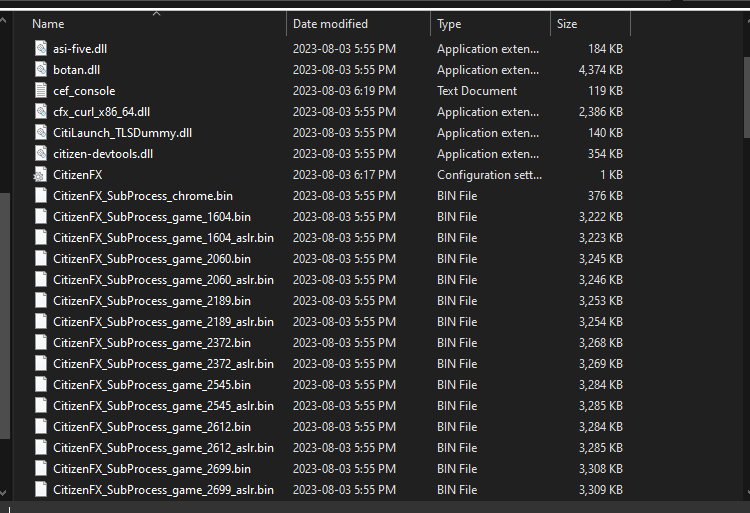Click the citizen-devtools.dll file icon
This screenshot has width=750, height=513.
pos(41,154)
